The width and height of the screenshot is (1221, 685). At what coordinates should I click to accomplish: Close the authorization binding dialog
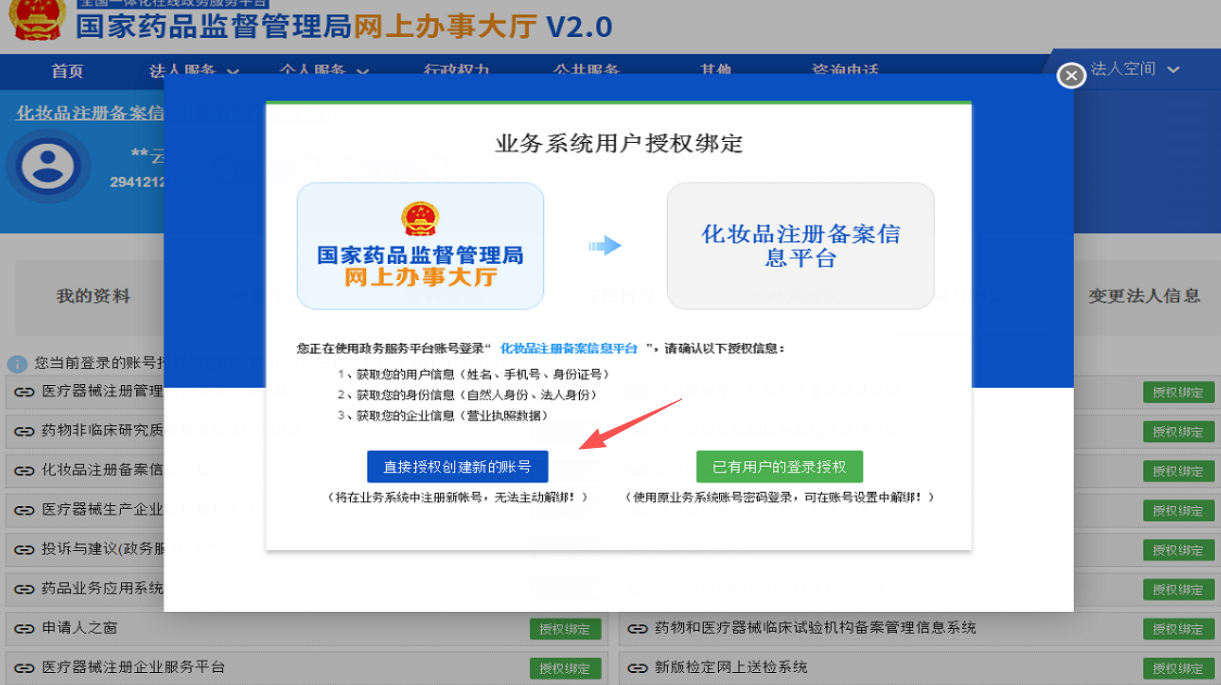tap(1071, 75)
